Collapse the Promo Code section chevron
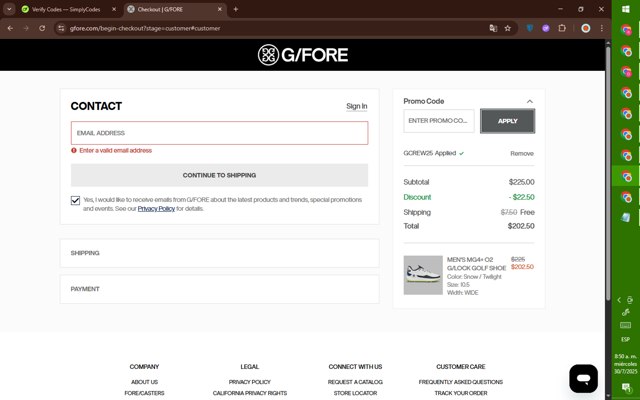640x400 pixels. pyautogui.click(x=530, y=101)
